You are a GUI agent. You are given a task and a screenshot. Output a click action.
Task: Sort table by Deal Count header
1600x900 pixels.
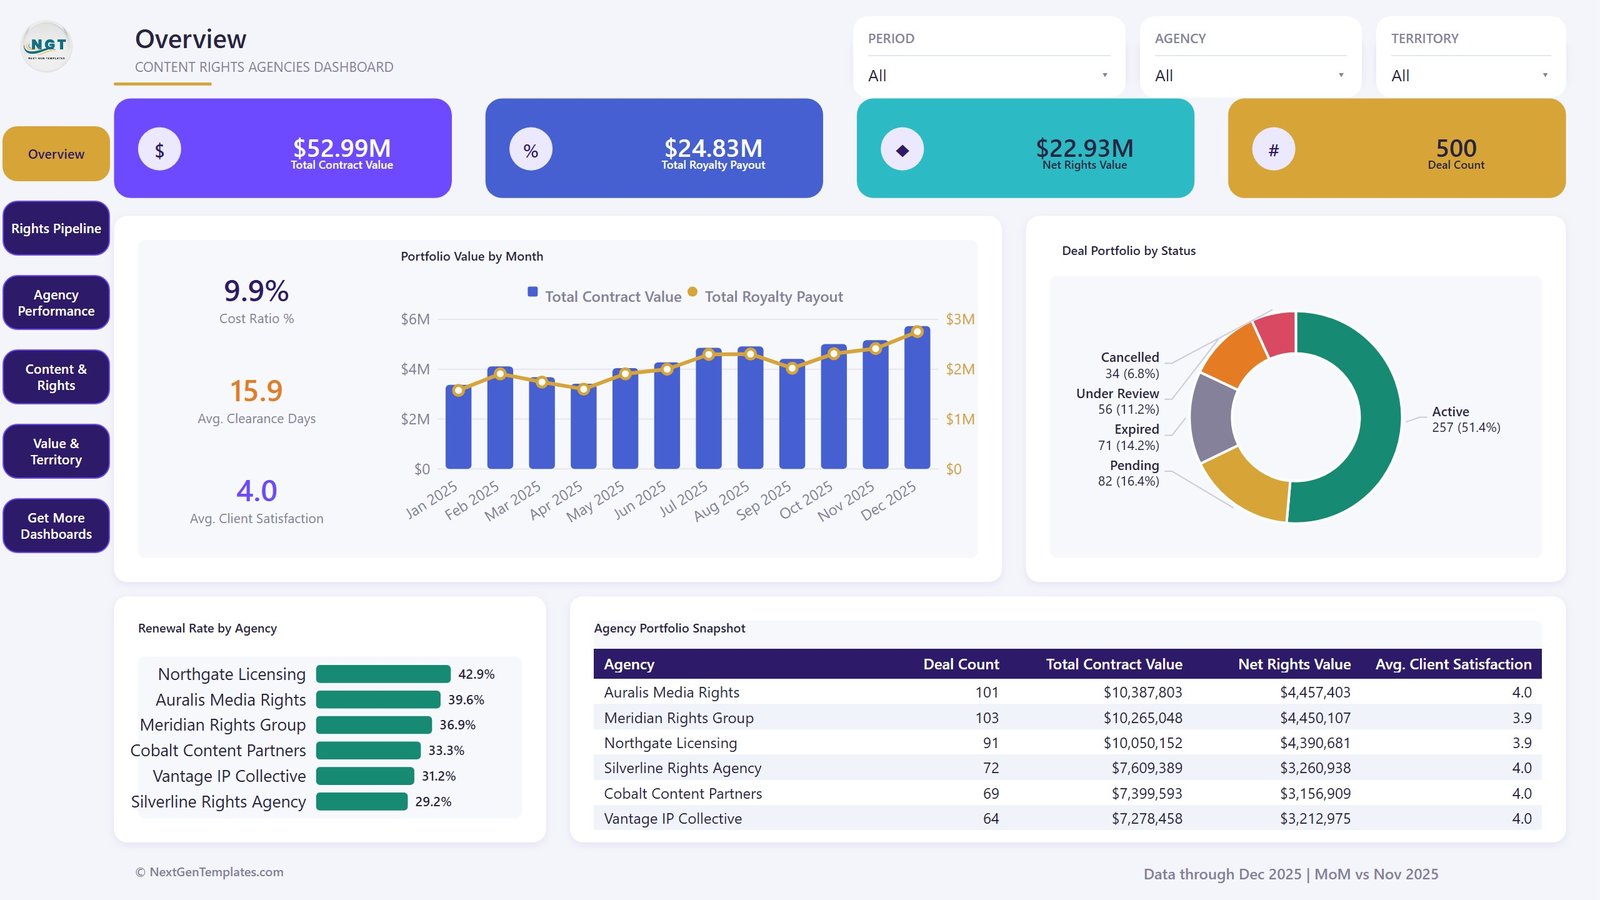tap(961, 664)
